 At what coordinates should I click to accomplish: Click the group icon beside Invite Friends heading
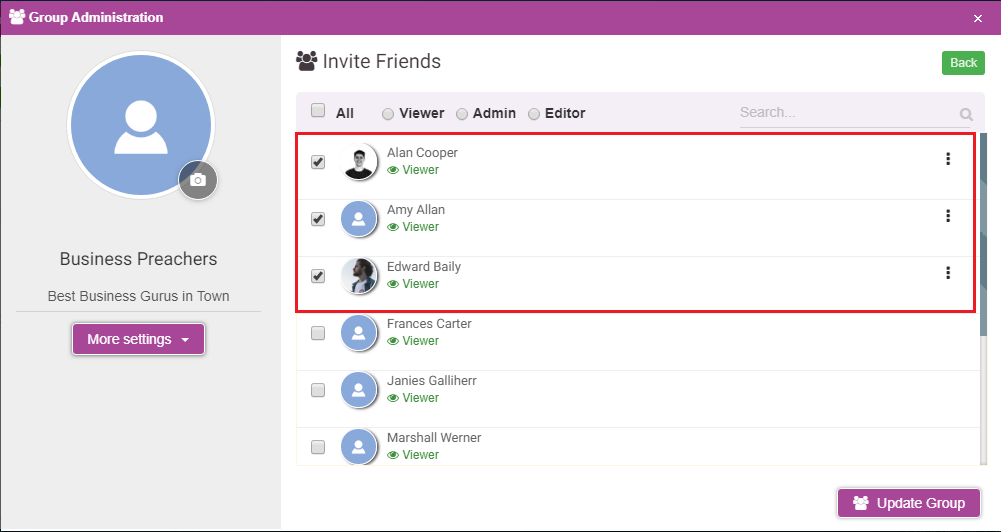pos(307,61)
